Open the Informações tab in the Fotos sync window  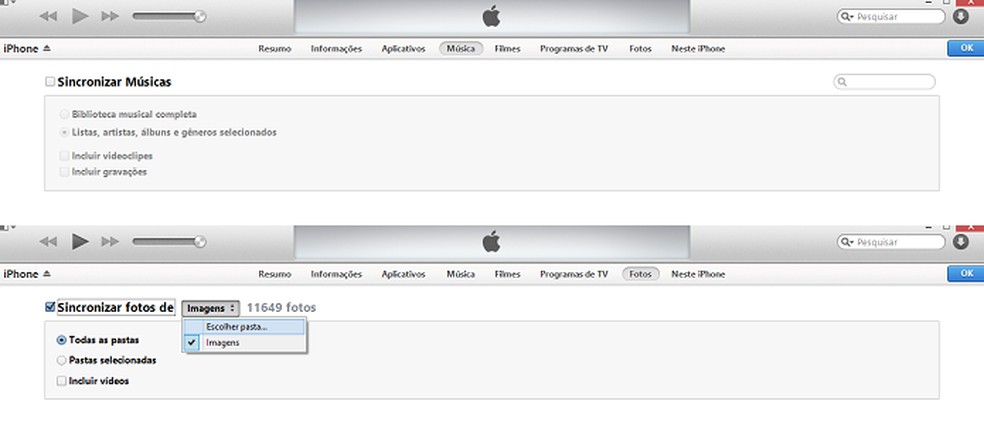[336, 274]
